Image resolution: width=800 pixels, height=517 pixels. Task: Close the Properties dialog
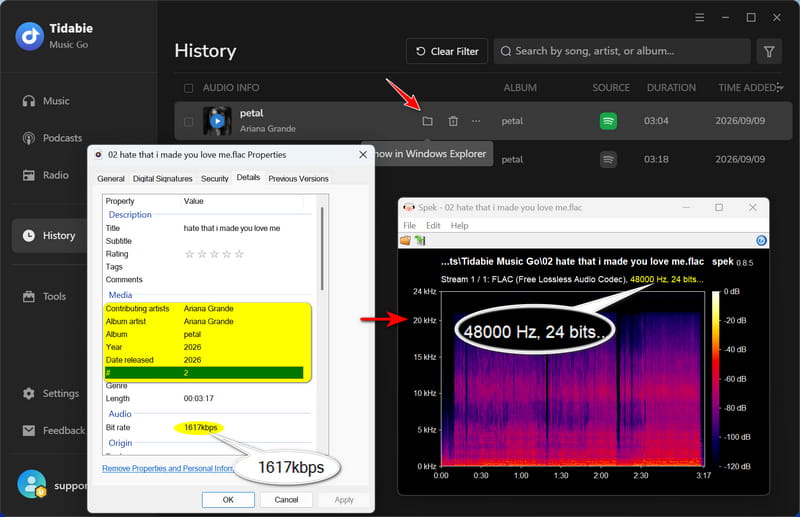coord(363,155)
